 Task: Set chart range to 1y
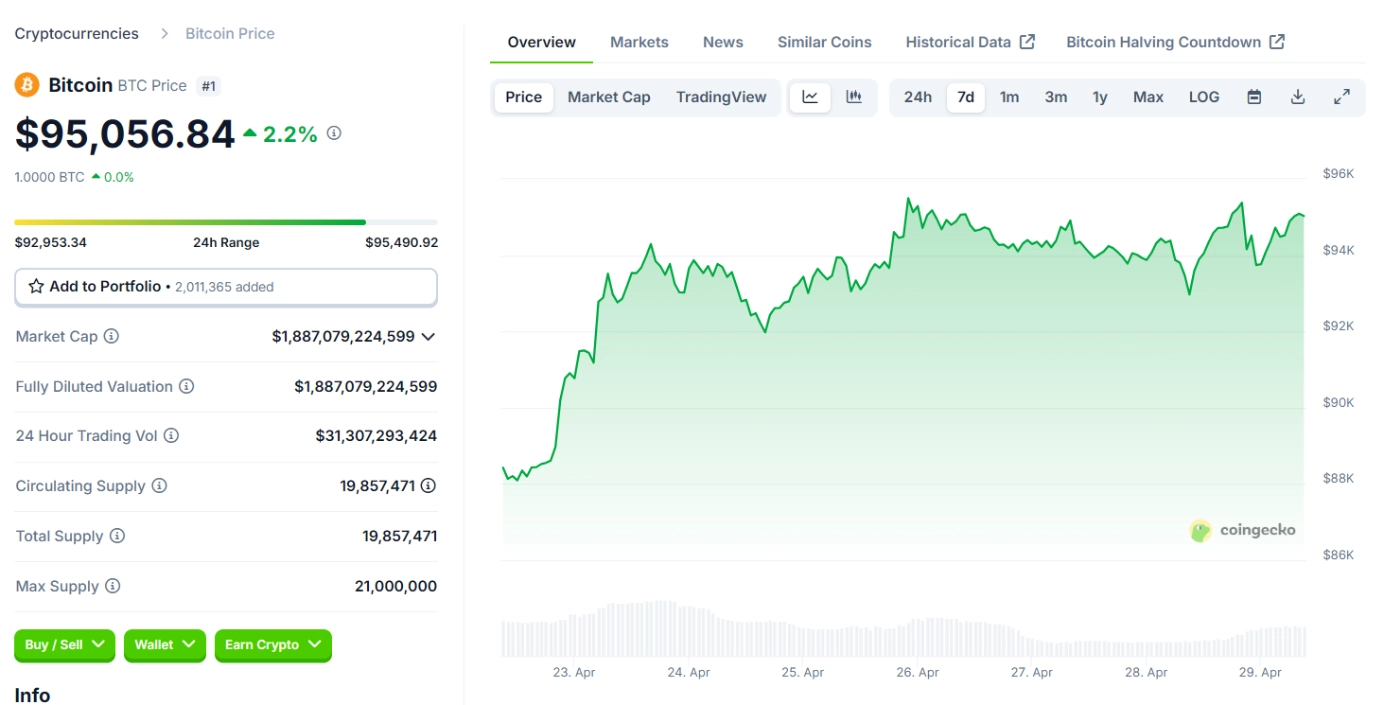(1100, 97)
